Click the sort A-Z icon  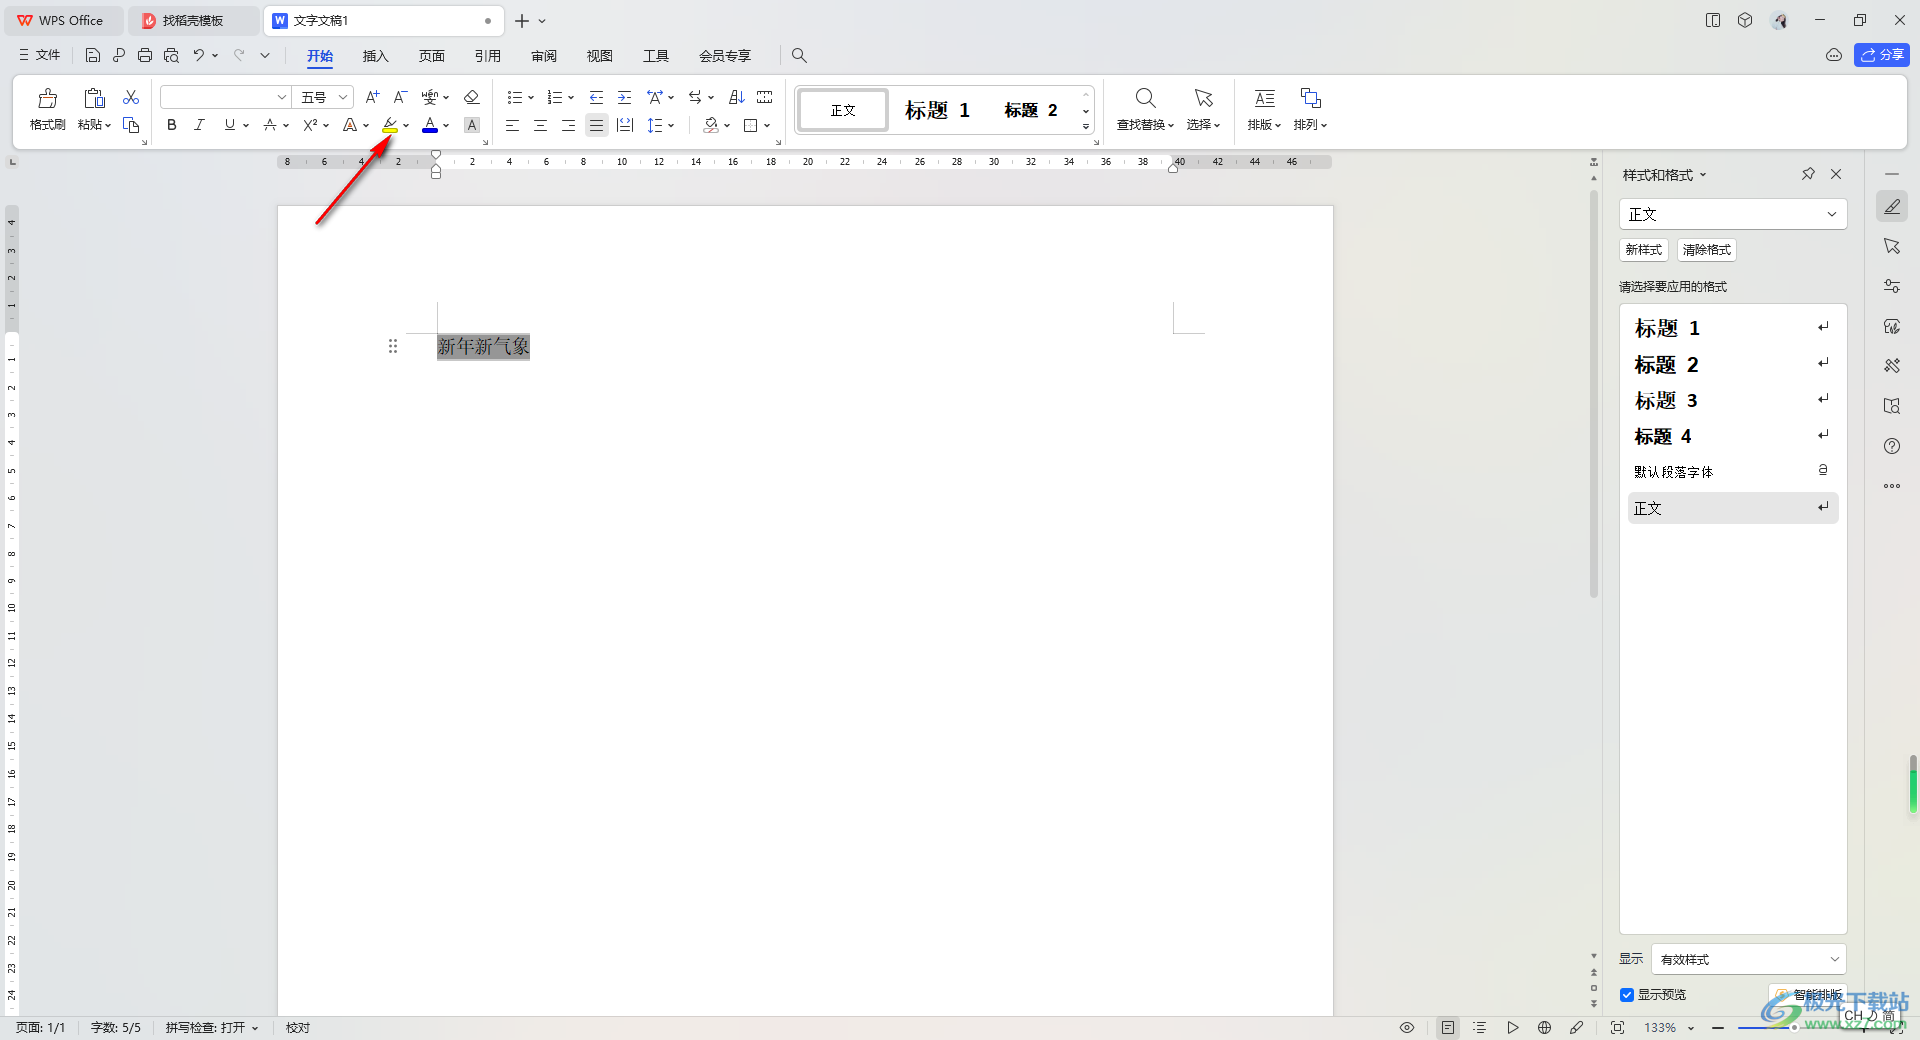point(736,97)
